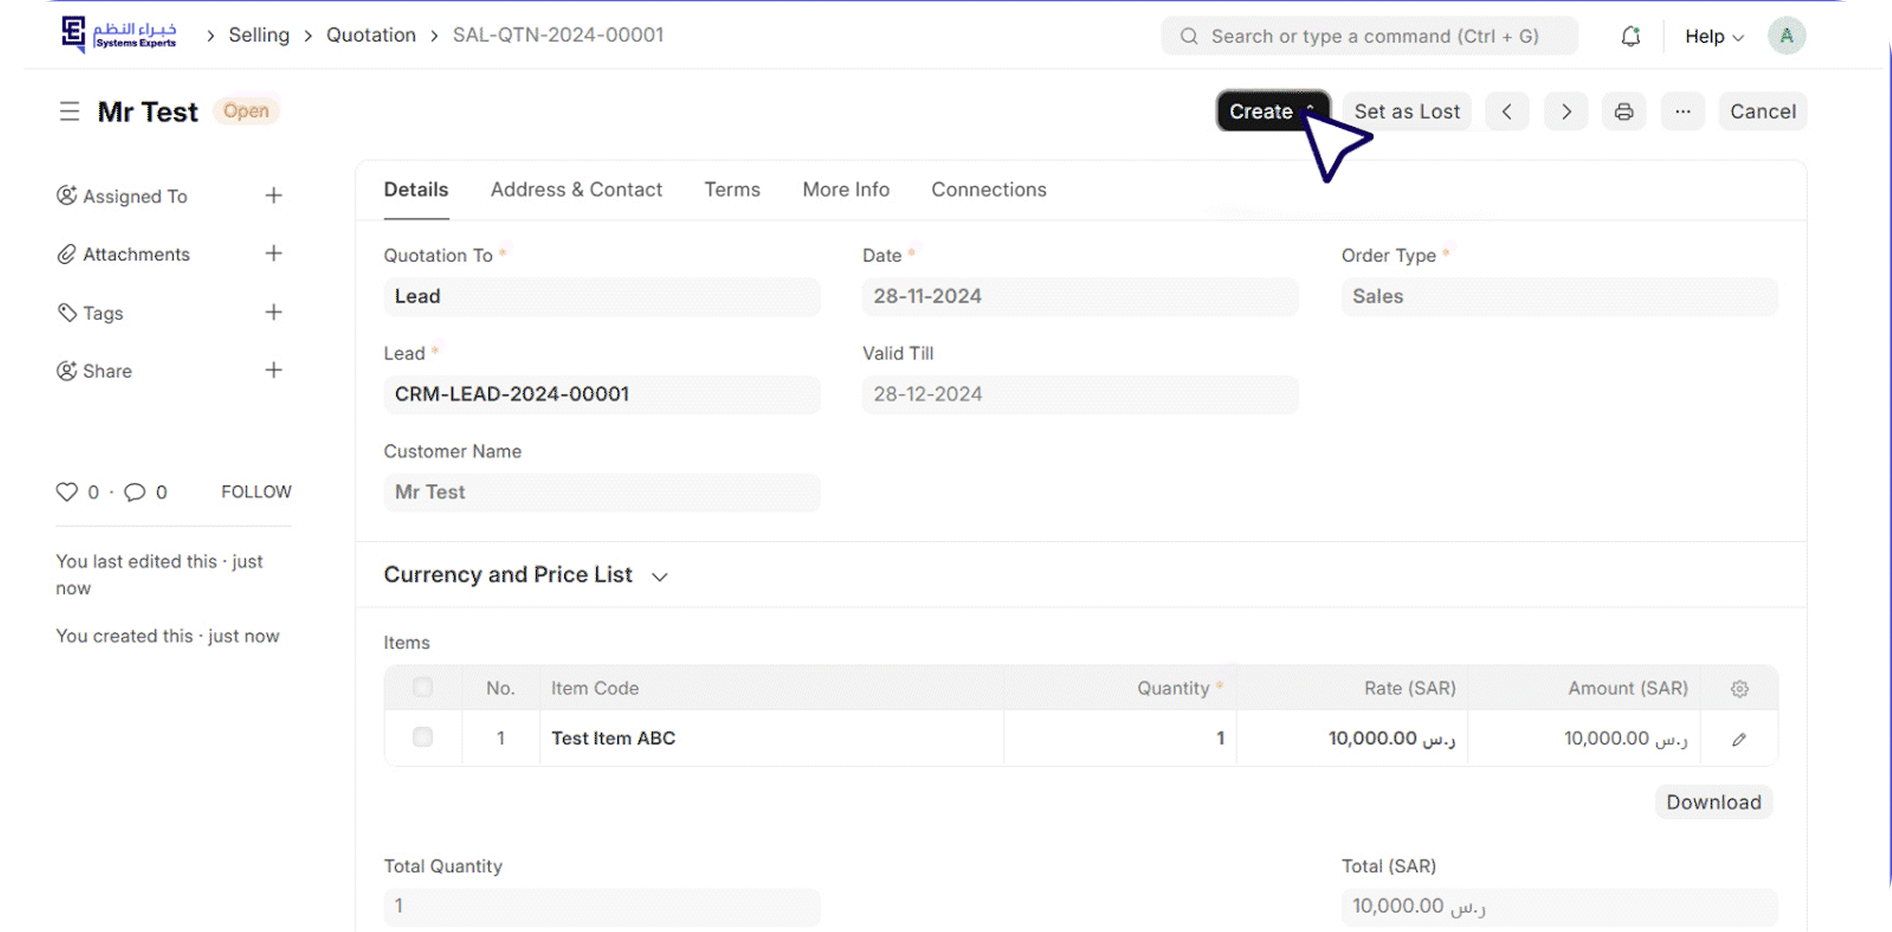Download the items table
Viewport: 1892px width, 932px height.
pos(1713,802)
